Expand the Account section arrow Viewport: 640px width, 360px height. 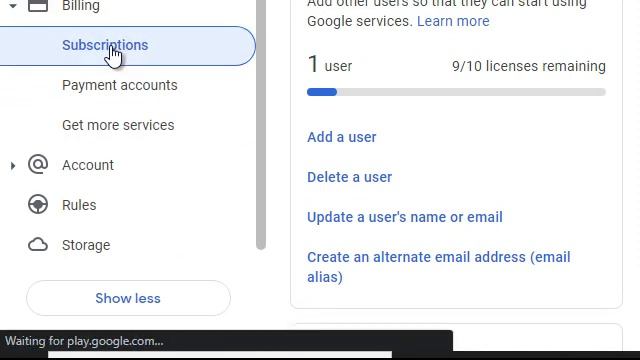pos(13,165)
